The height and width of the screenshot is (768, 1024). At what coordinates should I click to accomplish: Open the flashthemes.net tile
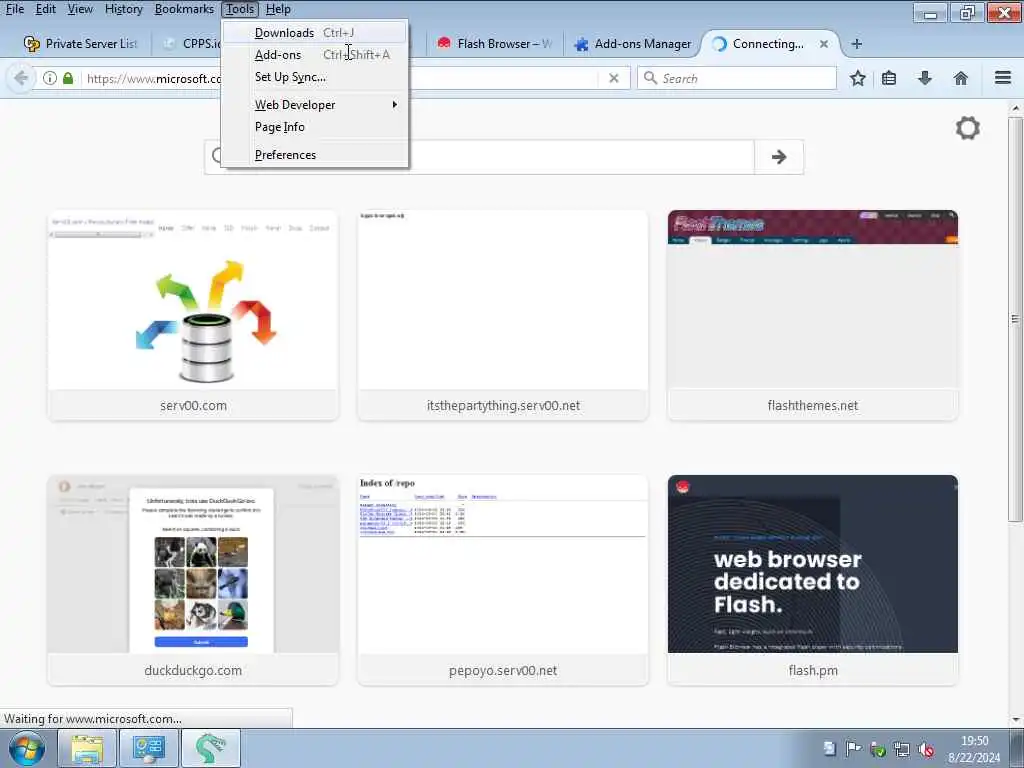click(813, 315)
